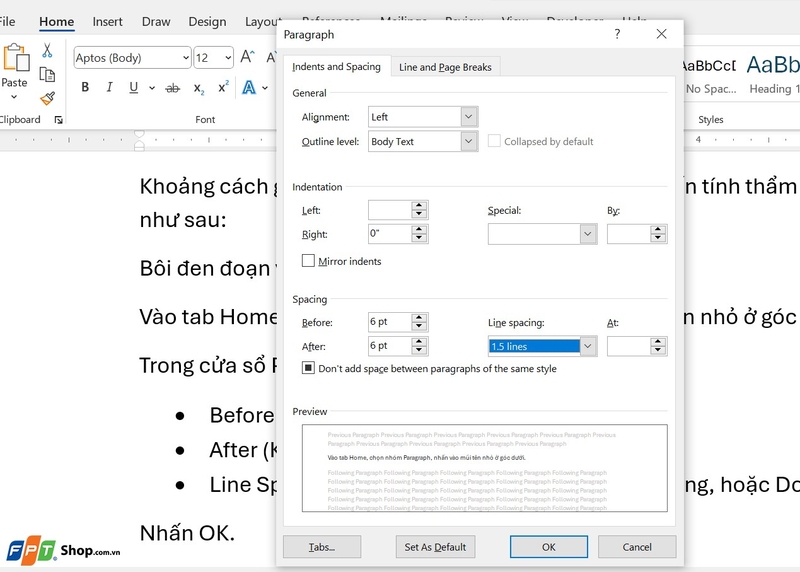This screenshot has width=800, height=572.
Task: Select the Format Painter brush icon
Action: click(47, 98)
